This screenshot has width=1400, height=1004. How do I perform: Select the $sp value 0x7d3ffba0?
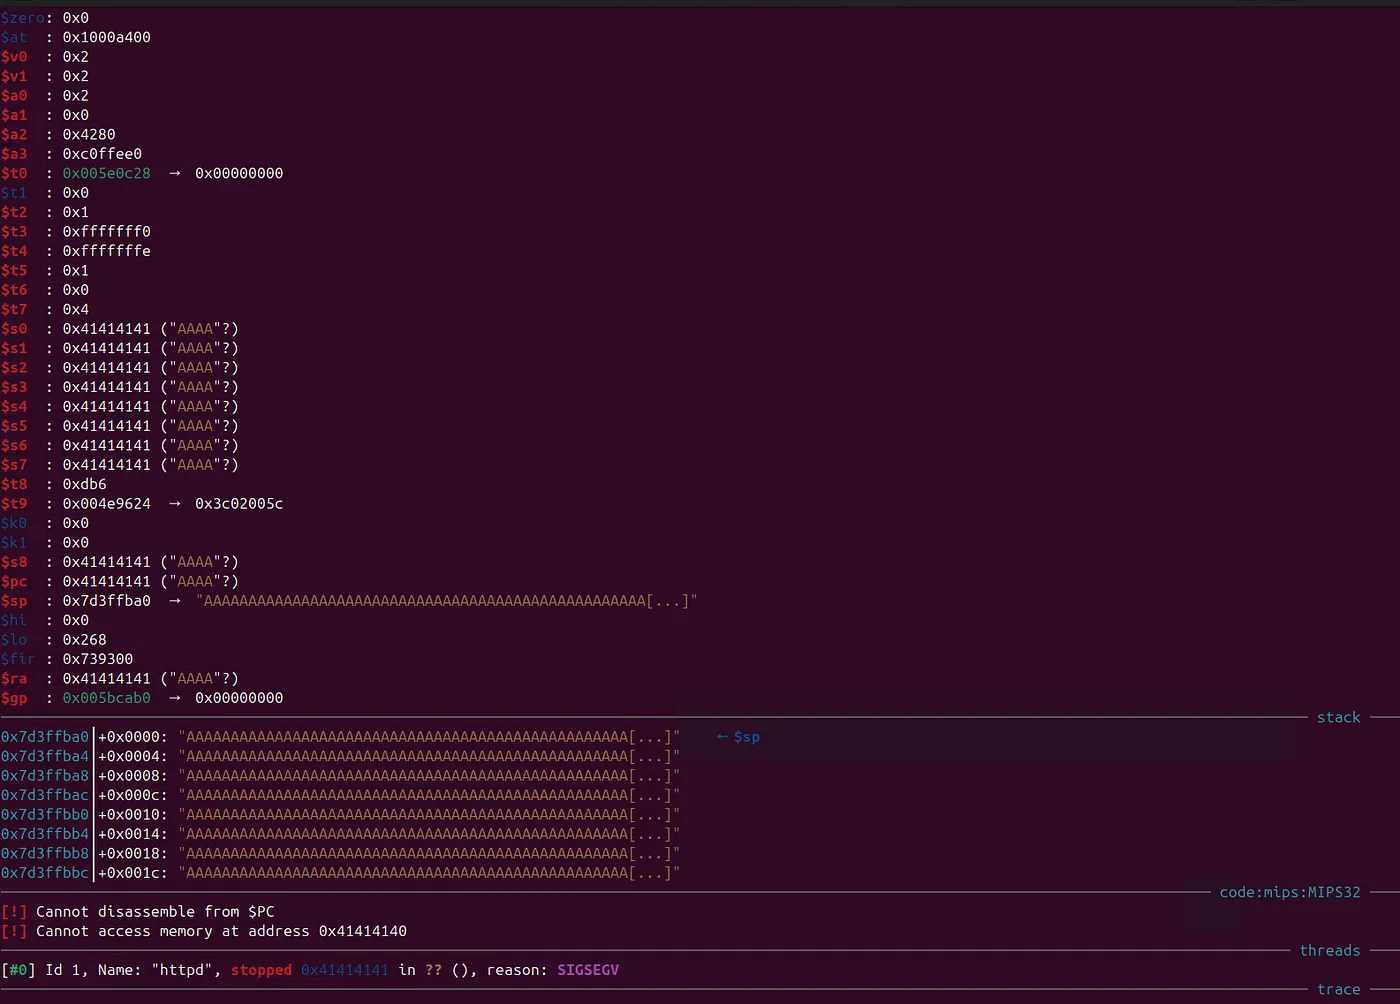pos(107,601)
